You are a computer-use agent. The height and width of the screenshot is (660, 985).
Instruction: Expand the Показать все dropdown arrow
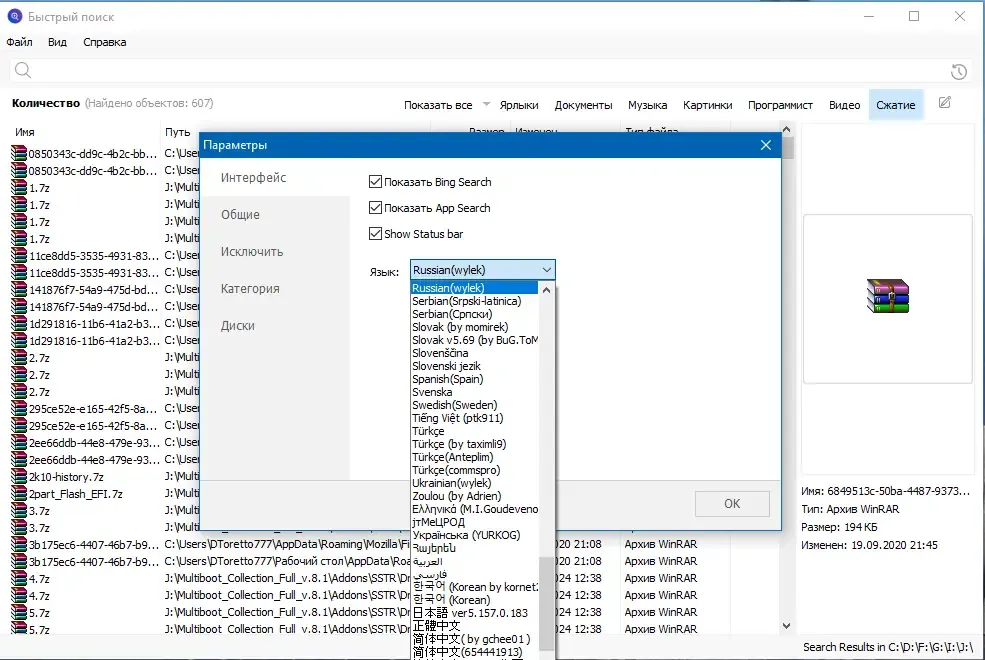pyautogui.click(x=486, y=104)
